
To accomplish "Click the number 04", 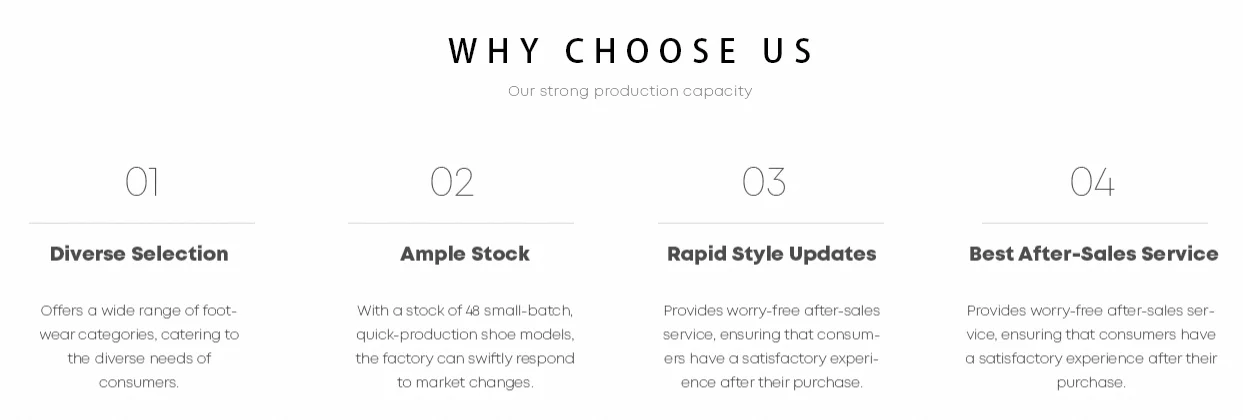I will pos(1092,182).
